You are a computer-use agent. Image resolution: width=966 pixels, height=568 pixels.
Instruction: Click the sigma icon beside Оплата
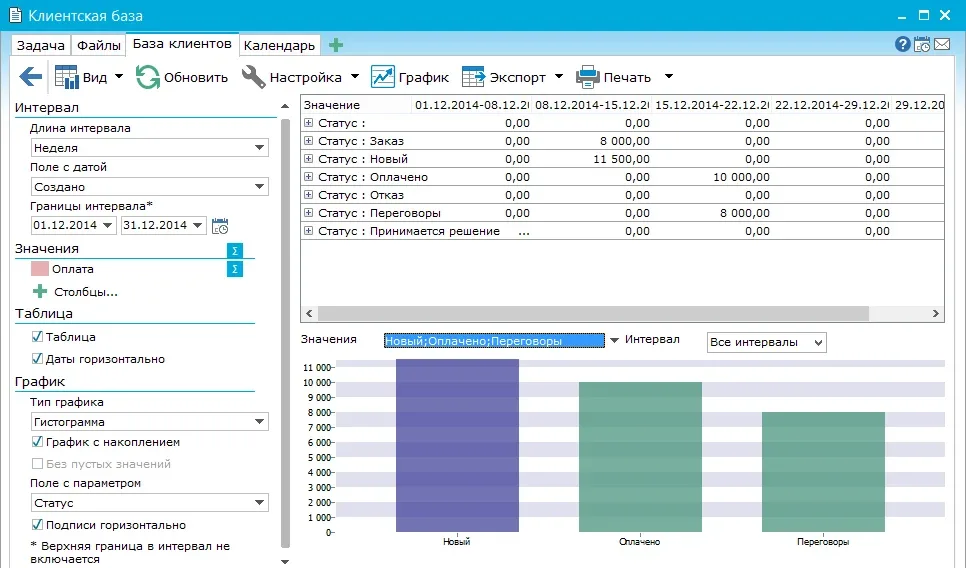235,269
